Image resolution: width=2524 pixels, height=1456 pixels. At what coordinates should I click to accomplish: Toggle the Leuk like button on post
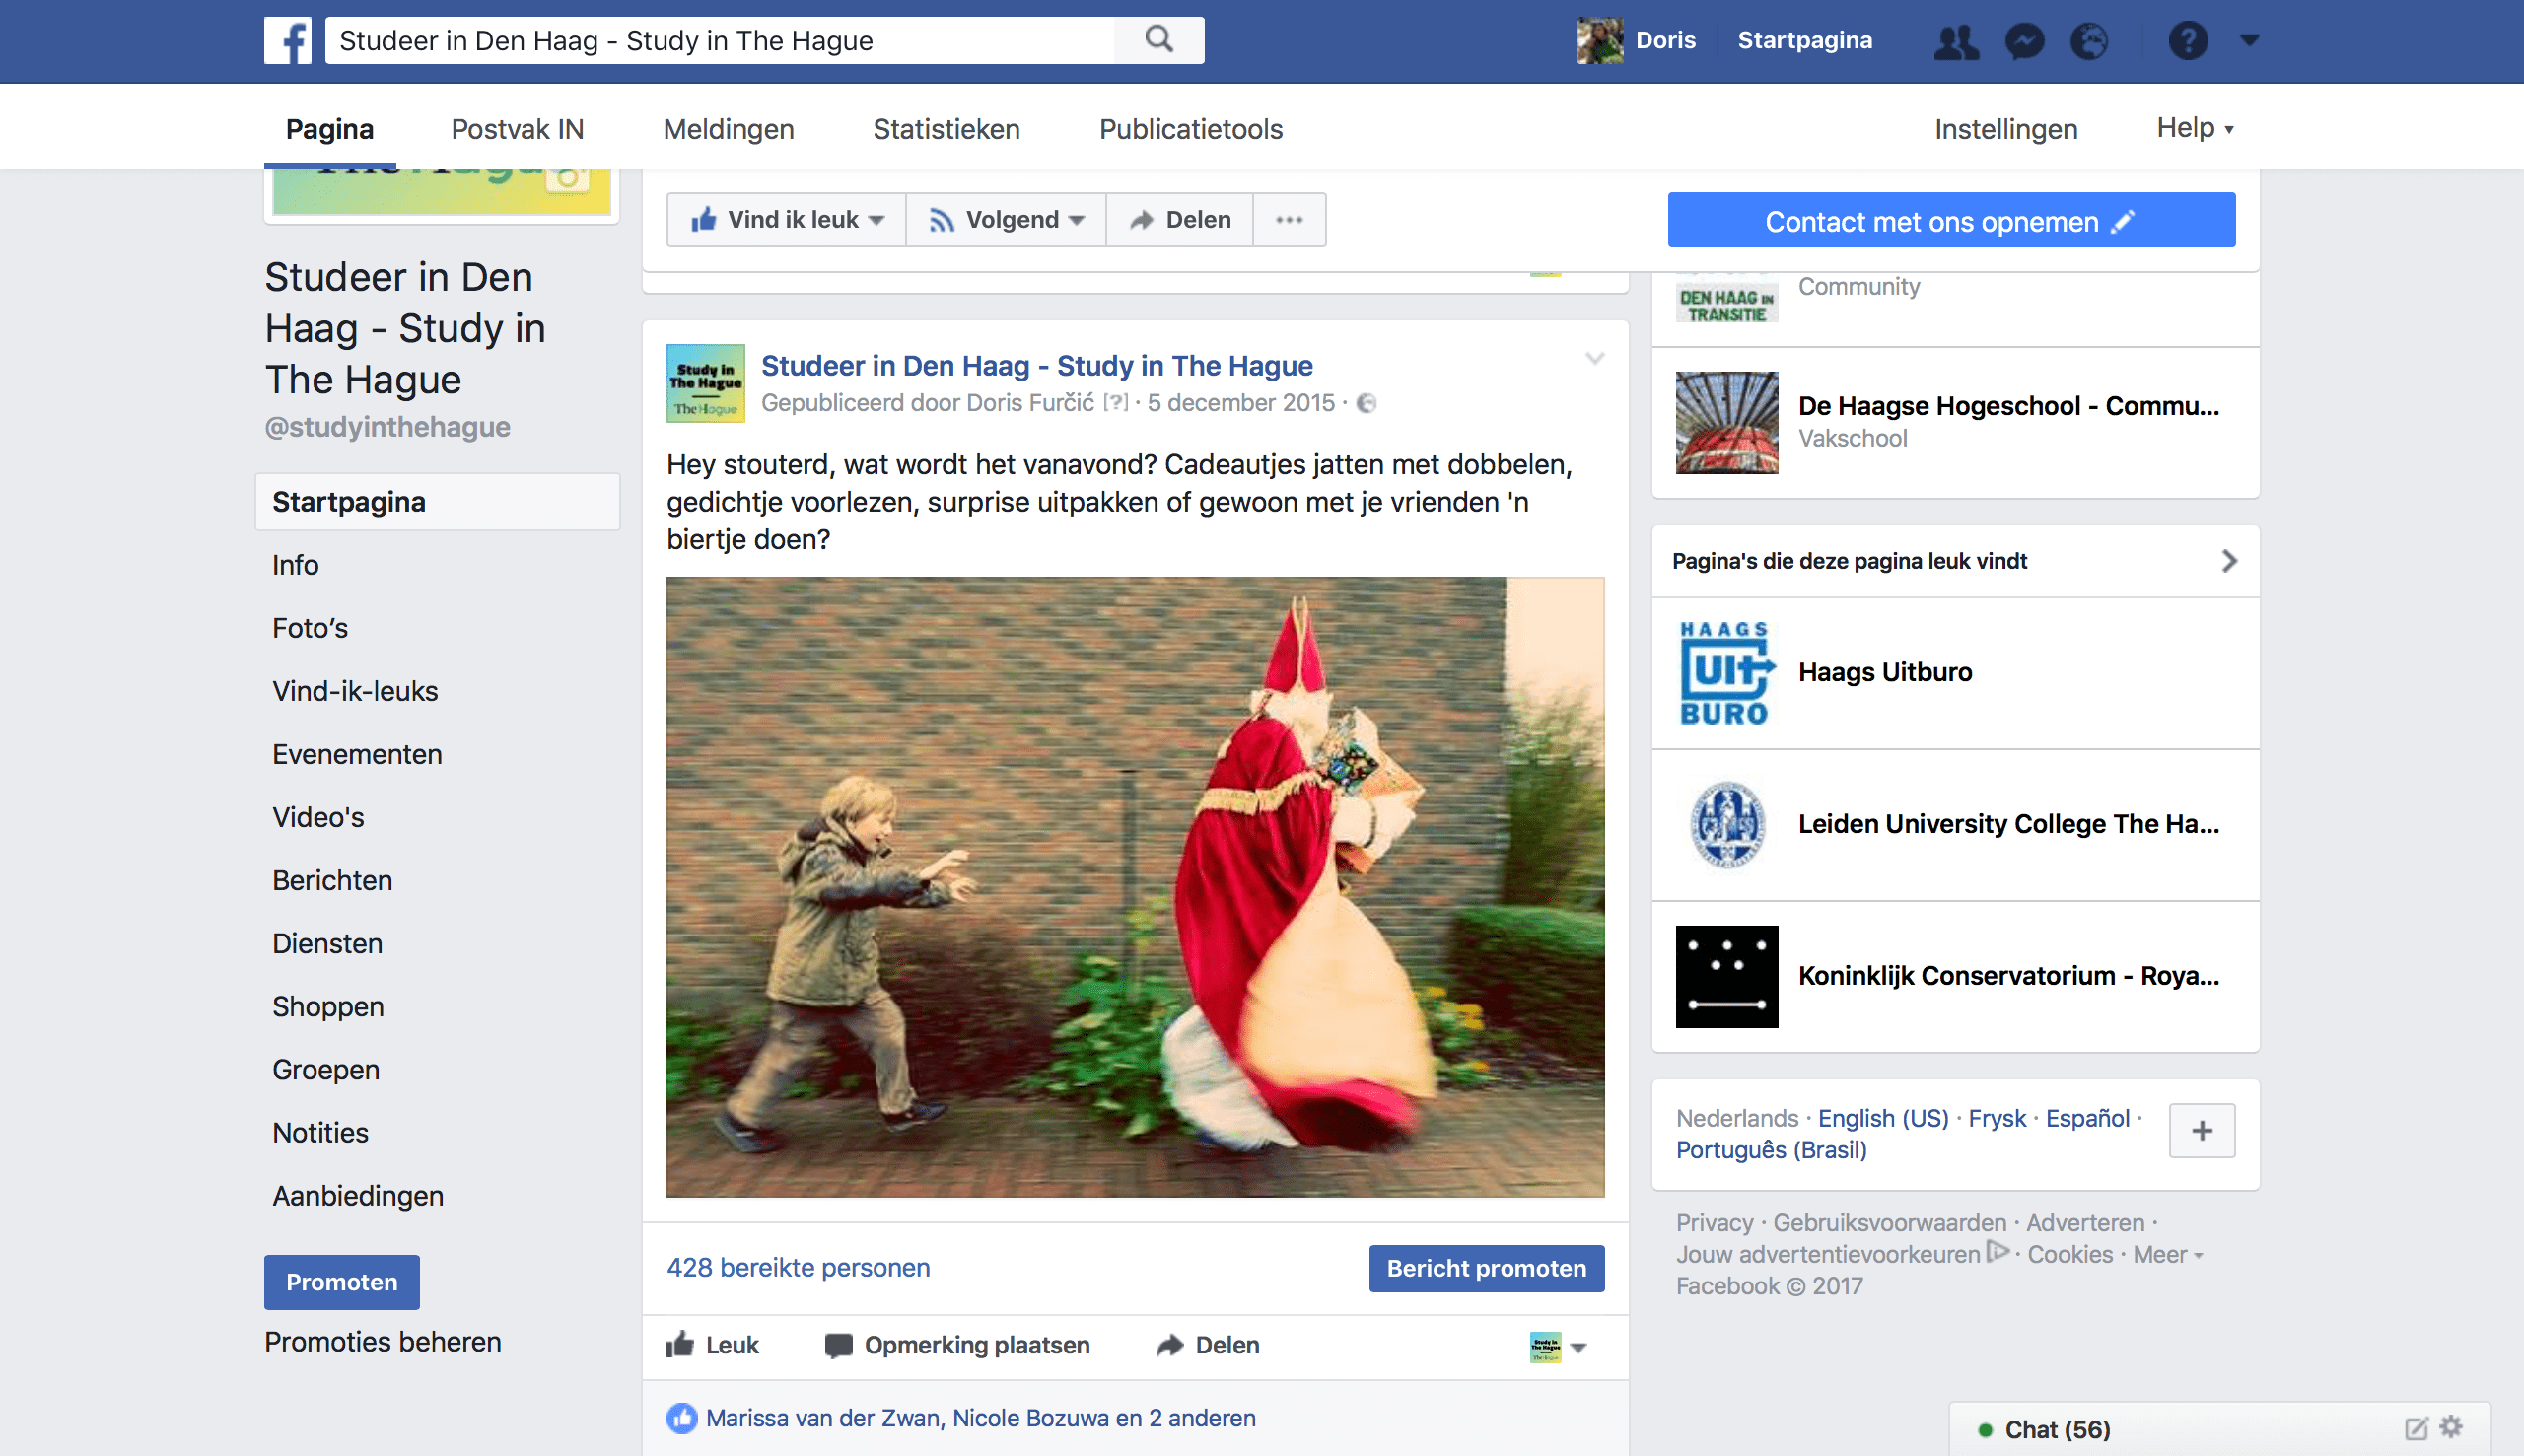[712, 1345]
